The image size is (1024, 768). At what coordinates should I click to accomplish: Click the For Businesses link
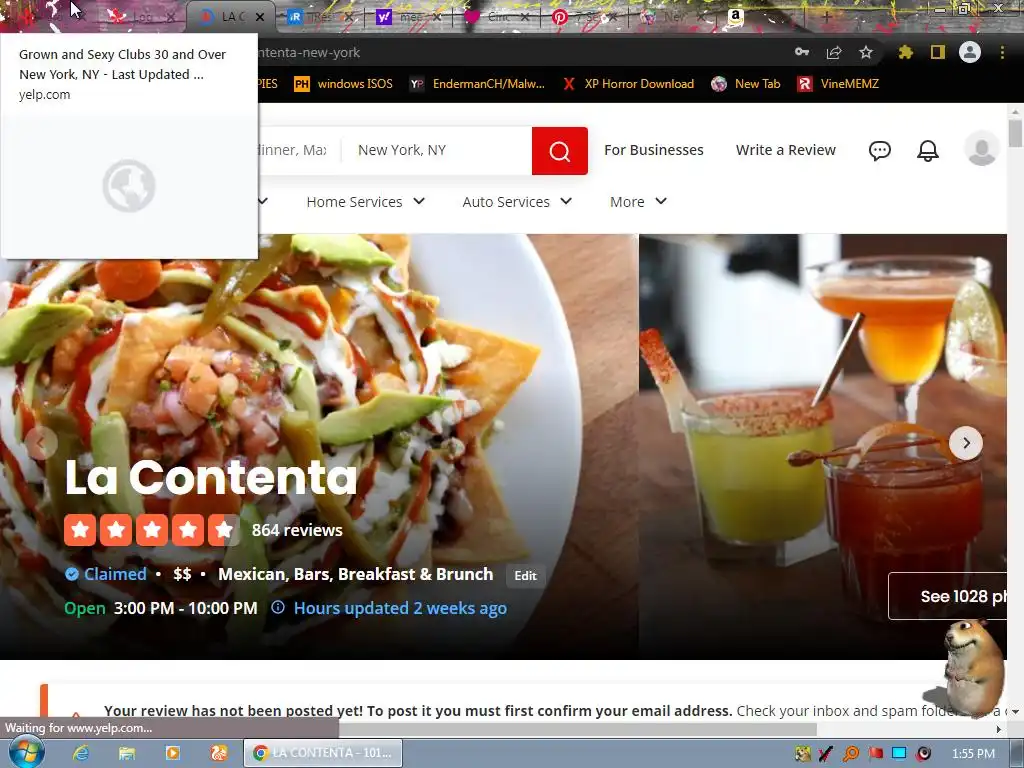[654, 150]
